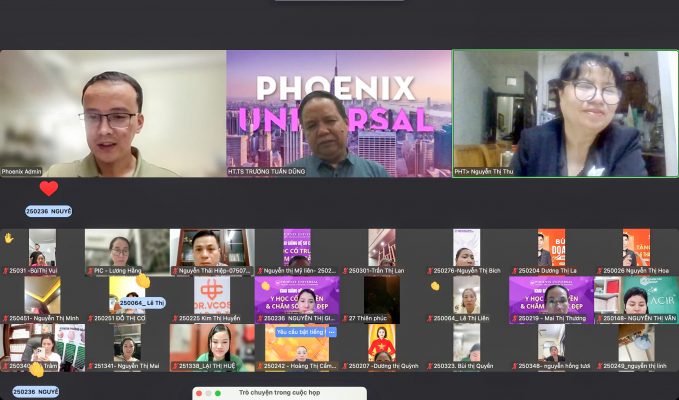The width and height of the screenshot is (679, 400).
Task: Select Phoenix Admin's video tile
Action: [112, 114]
